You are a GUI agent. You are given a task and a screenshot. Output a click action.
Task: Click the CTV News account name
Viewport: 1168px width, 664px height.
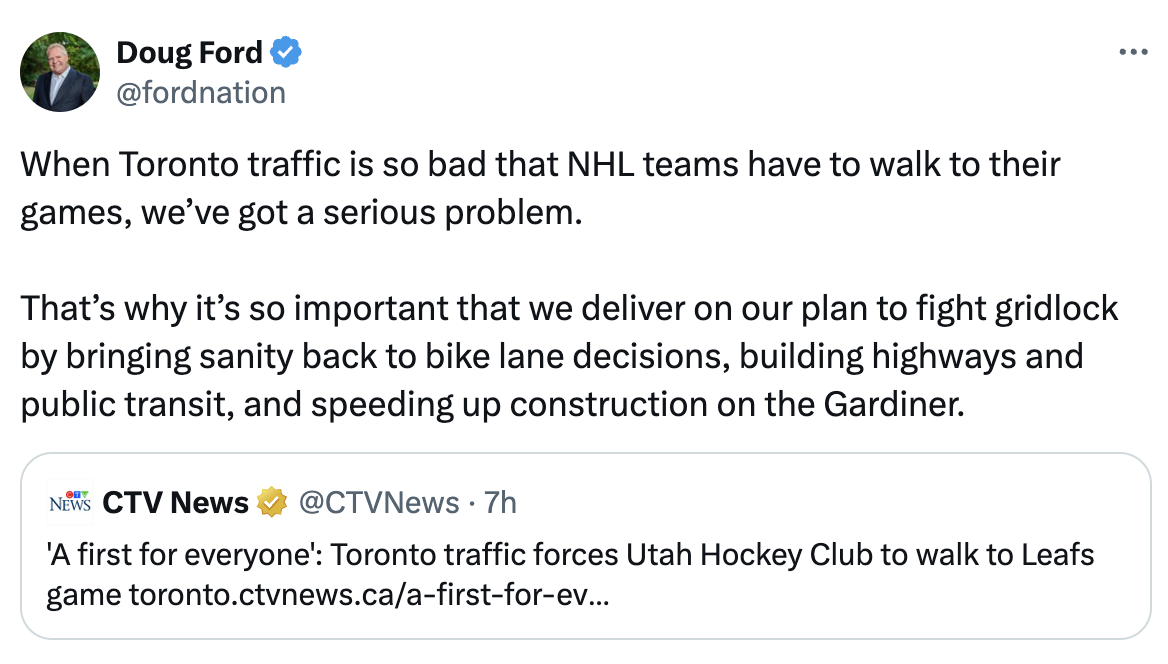(176, 502)
